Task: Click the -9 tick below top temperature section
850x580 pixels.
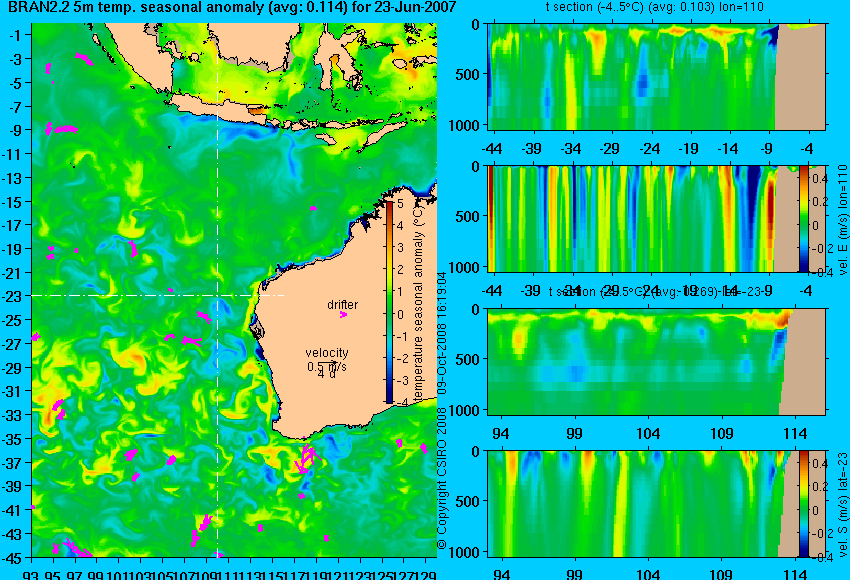Action: coord(767,149)
